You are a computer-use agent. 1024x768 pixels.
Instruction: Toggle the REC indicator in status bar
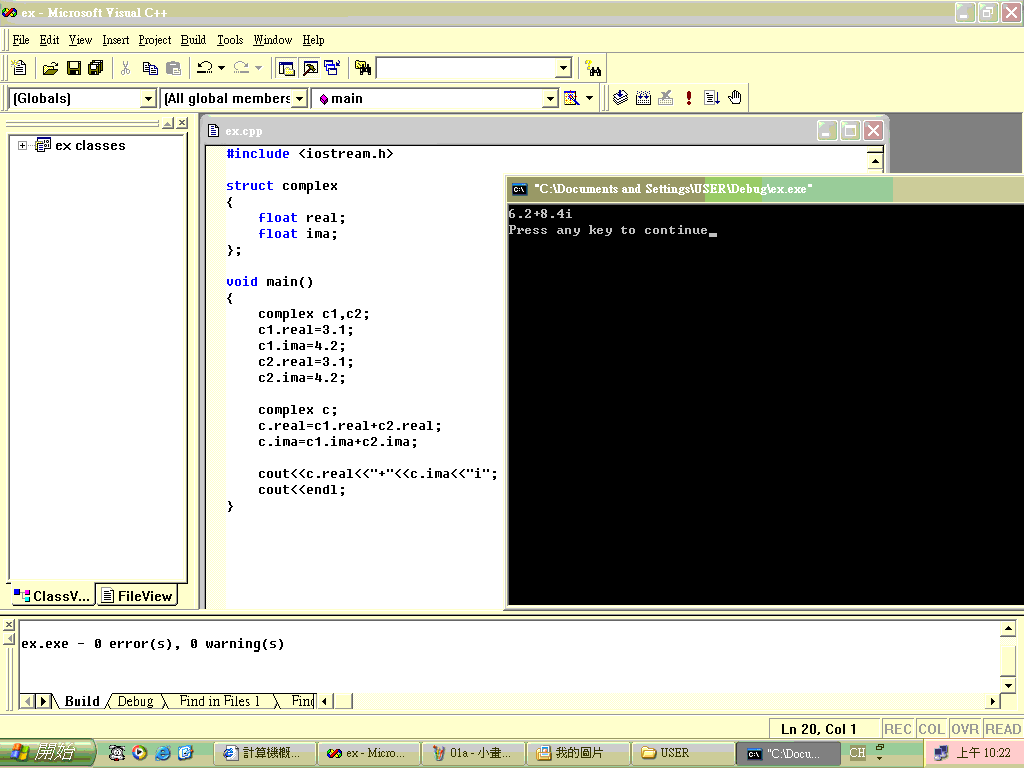pyautogui.click(x=898, y=729)
